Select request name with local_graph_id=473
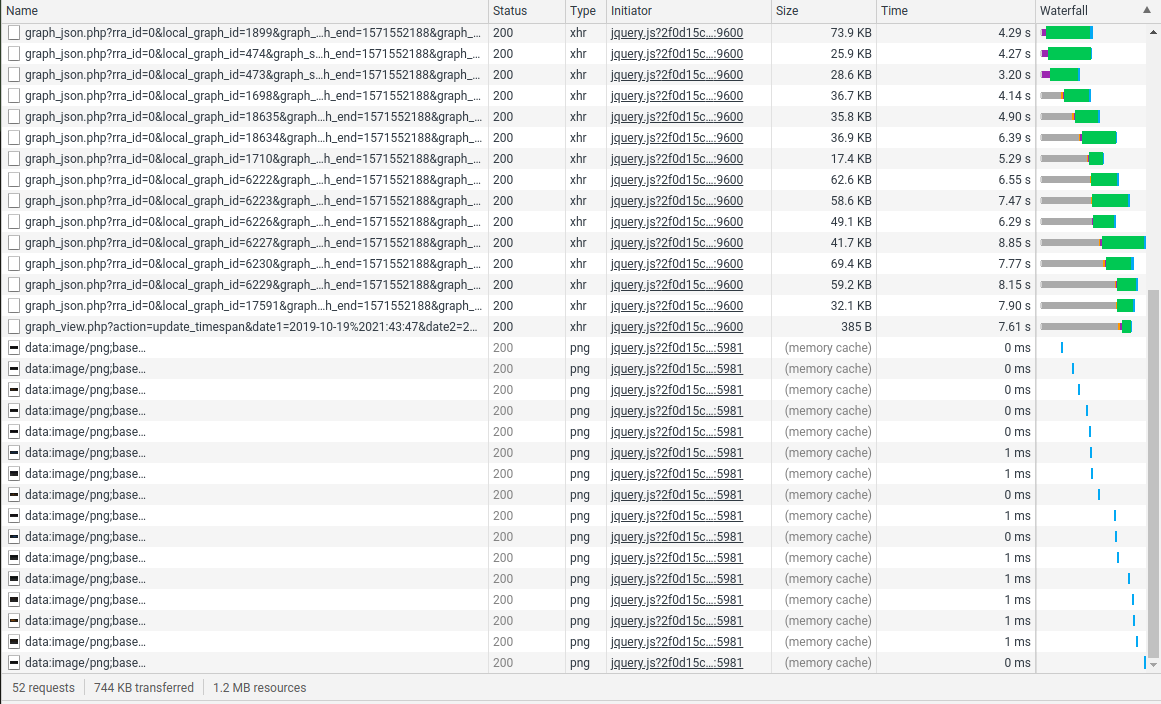This screenshot has height=704, width=1161. click(252, 75)
